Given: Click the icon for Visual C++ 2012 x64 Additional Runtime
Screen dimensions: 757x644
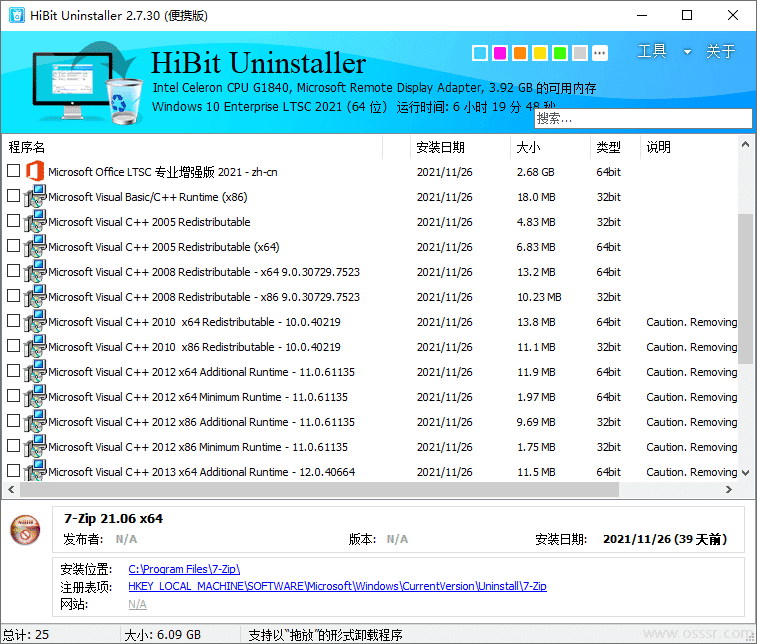Looking at the screenshot, I should [35, 372].
